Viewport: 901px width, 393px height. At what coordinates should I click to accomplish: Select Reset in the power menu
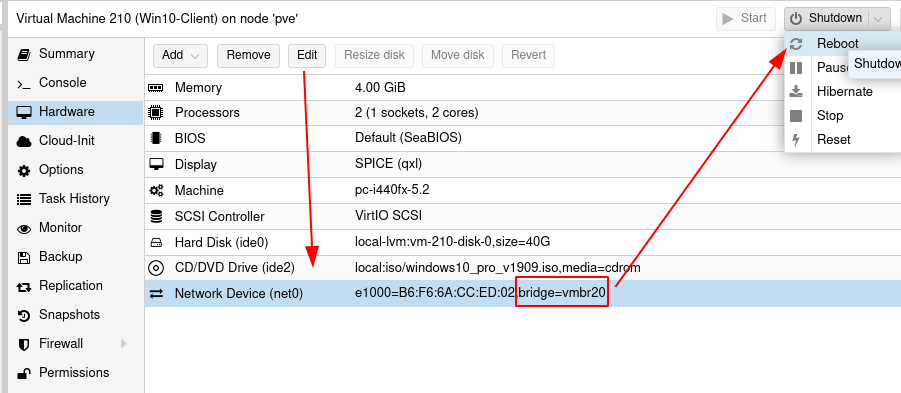(833, 140)
